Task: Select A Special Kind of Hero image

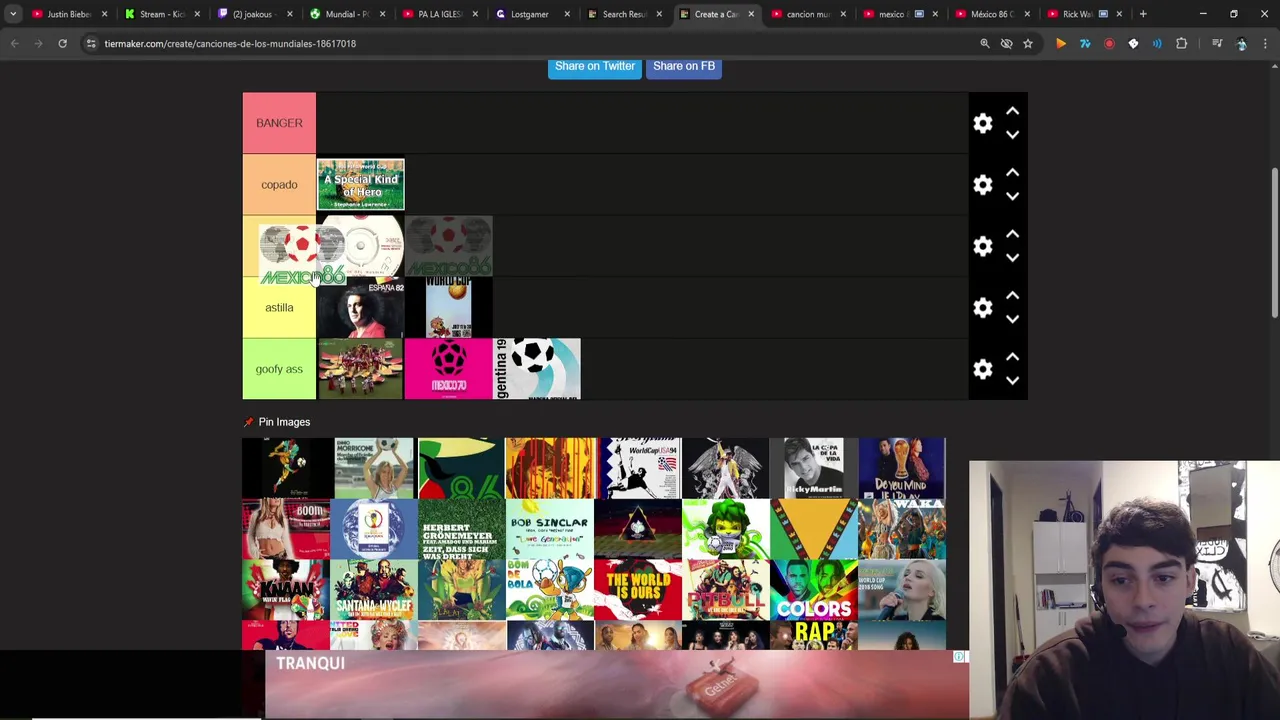Action: [360, 185]
